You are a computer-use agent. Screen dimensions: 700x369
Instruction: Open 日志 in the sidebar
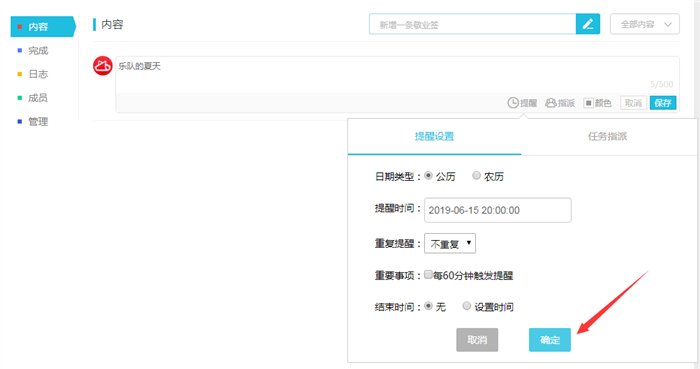point(38,74)
